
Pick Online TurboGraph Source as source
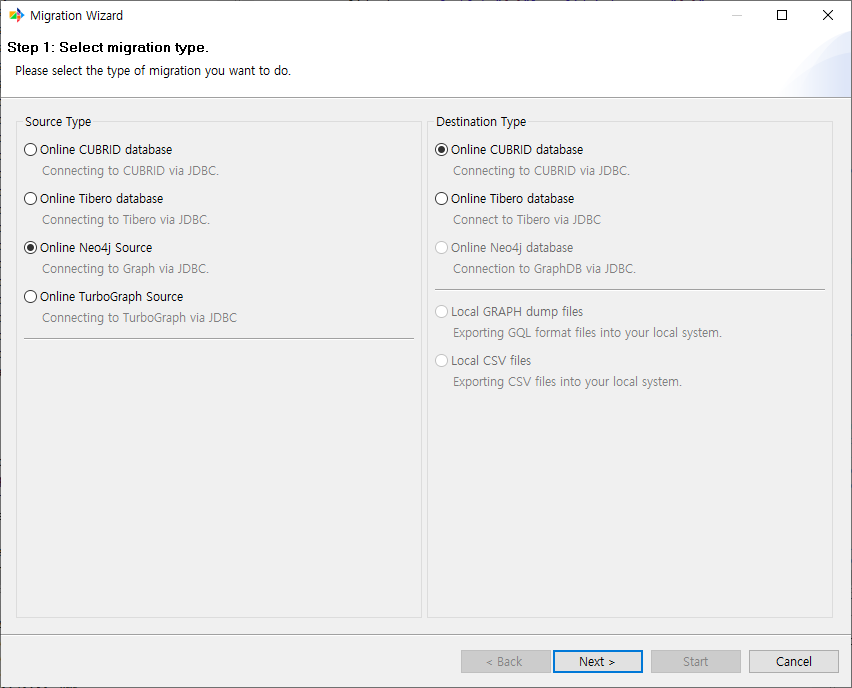[x=31, y=297]
